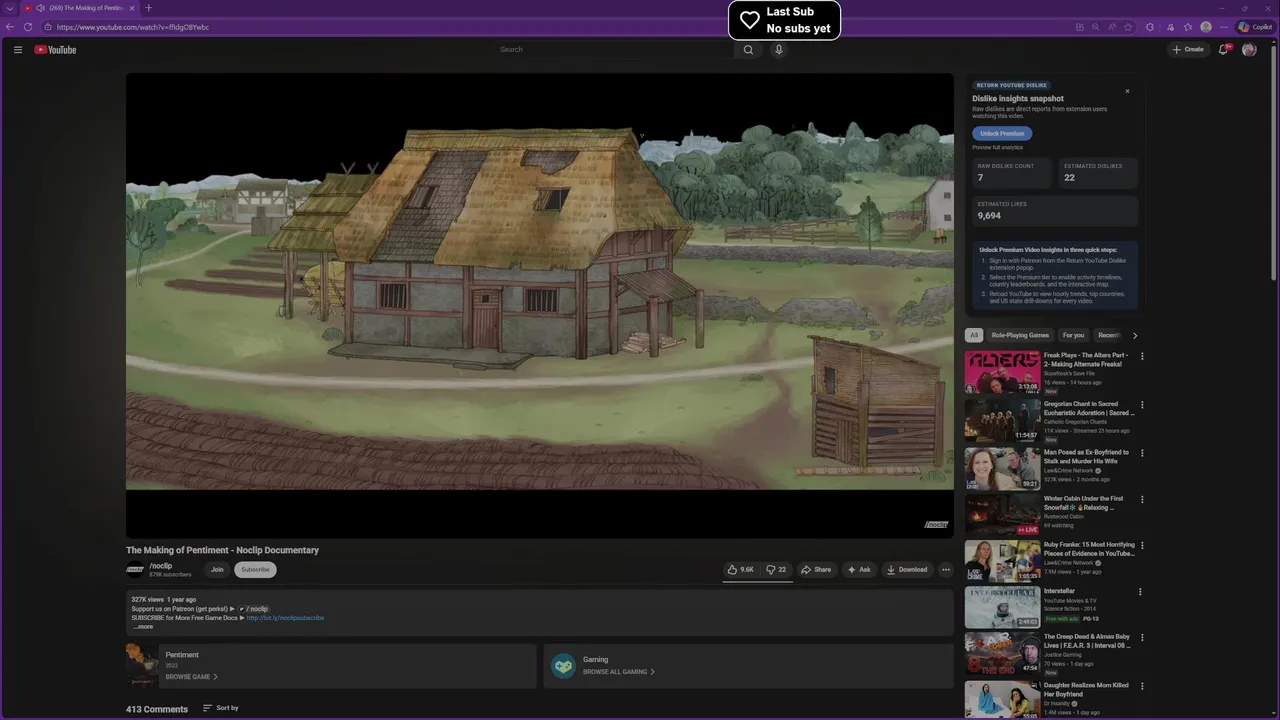Select the Recently uploaded chip
The image size is (1280, 720).
1108,335
